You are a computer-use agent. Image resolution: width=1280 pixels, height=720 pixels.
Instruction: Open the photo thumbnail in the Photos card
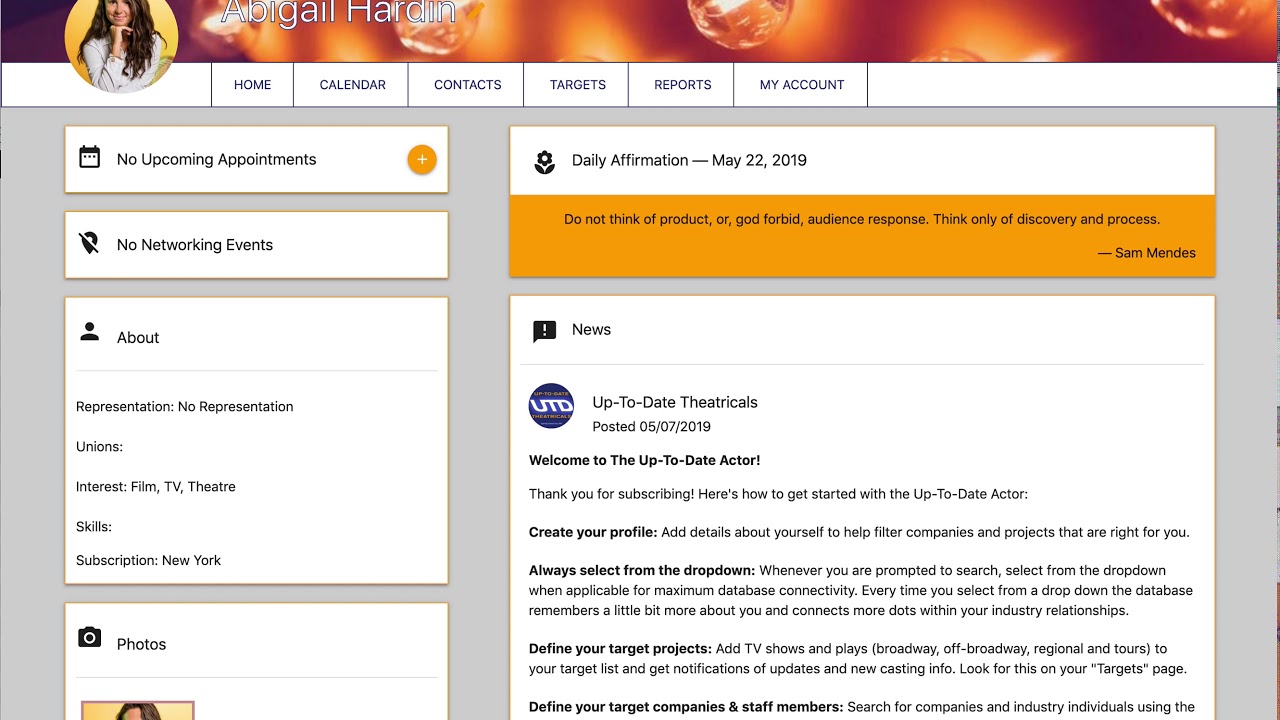click(x=138, y=711)
